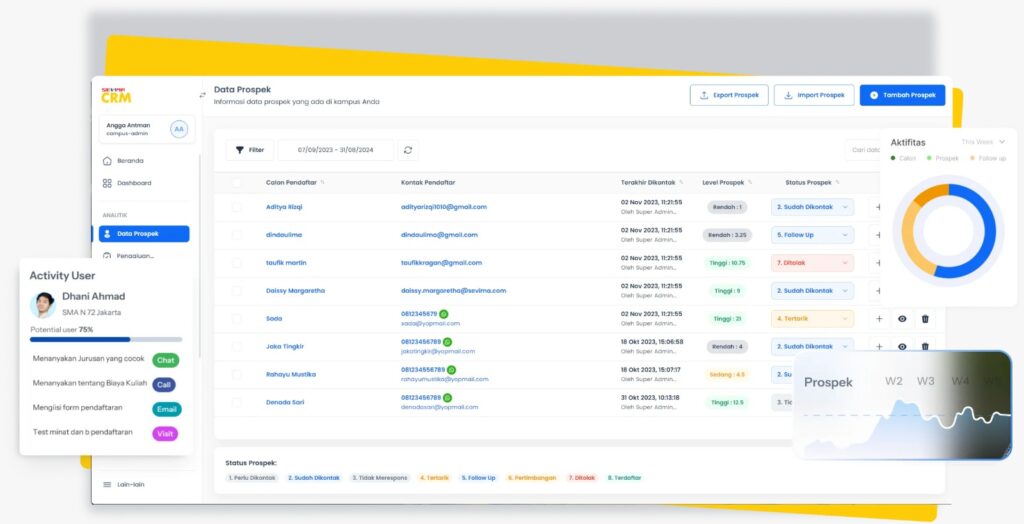
Task: Expand the '5. Follow Up' status dropdown
Action: pos(812,235)
